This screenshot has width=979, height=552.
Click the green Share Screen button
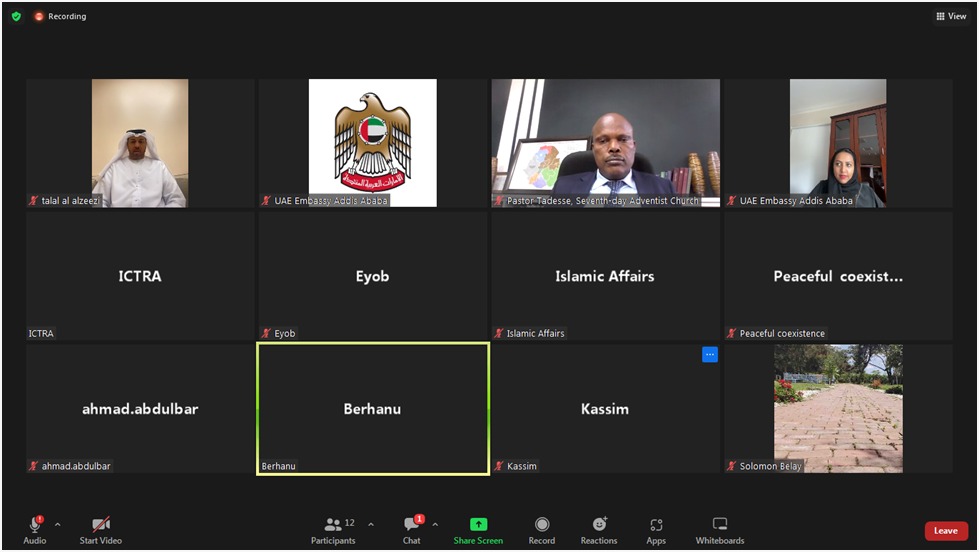point(478,531)
